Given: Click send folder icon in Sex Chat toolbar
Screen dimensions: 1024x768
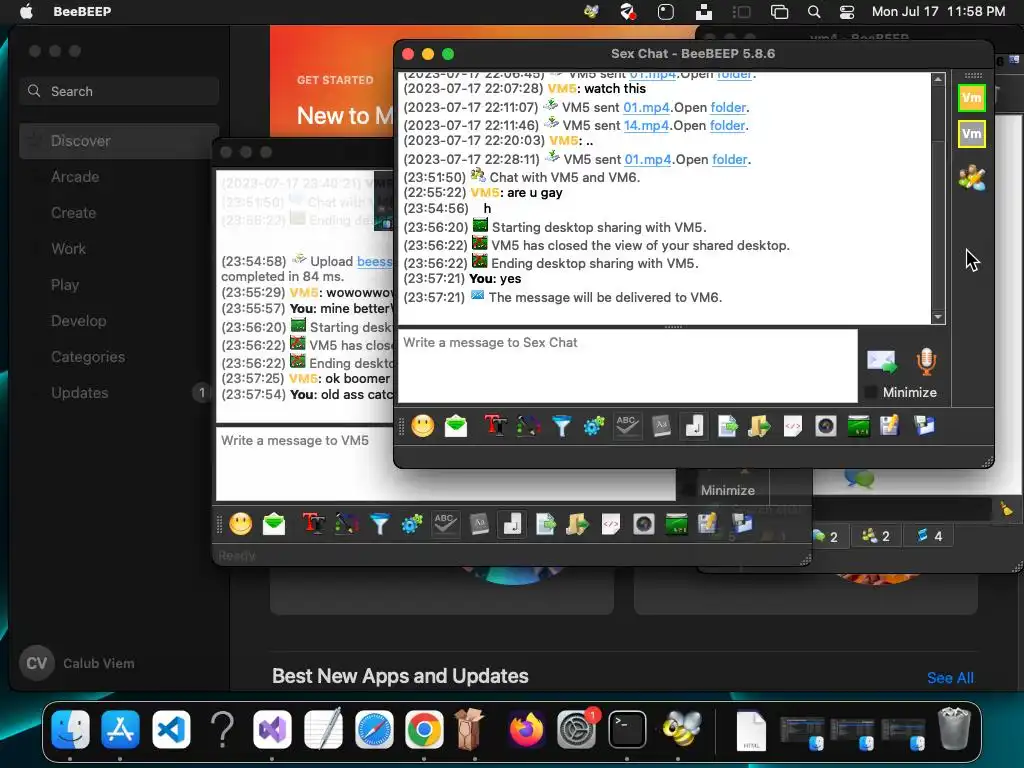Looking at the screenshot, I should click(760, 426).
